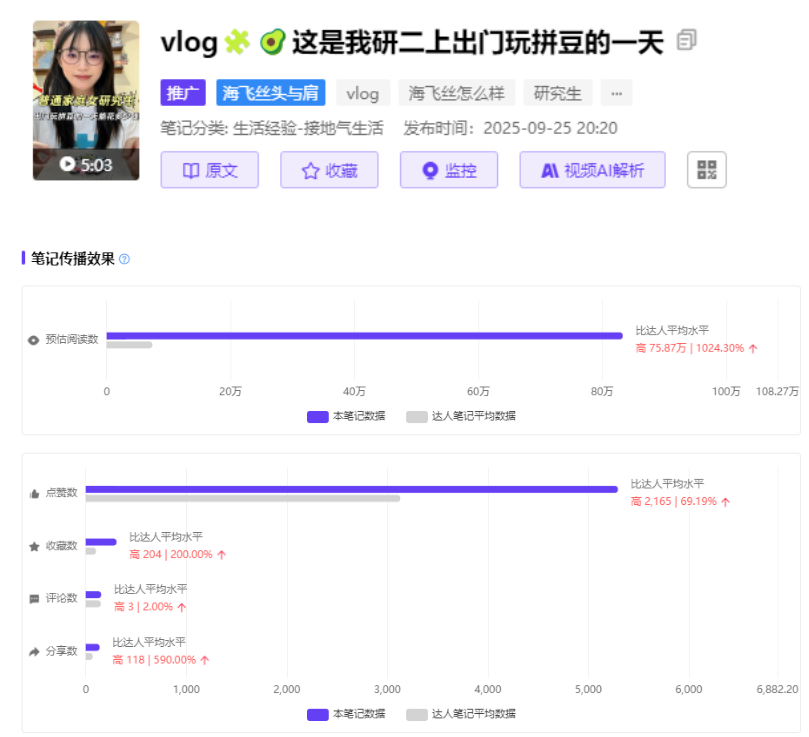This screenshot has height=737, width=809.
Task: Click the share arrow icon for 分享数
Action: 34,652
